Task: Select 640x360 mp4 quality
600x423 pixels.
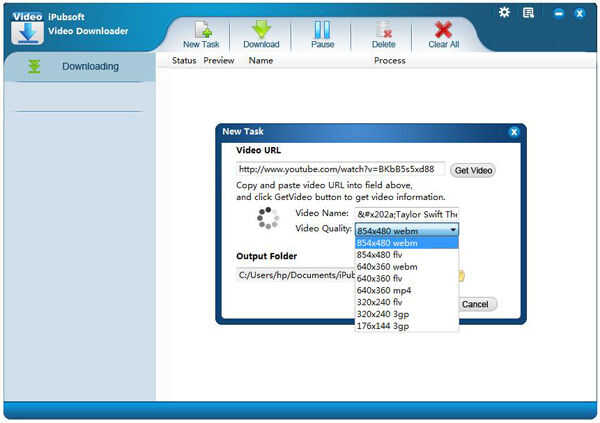Action: pos(407,290)
